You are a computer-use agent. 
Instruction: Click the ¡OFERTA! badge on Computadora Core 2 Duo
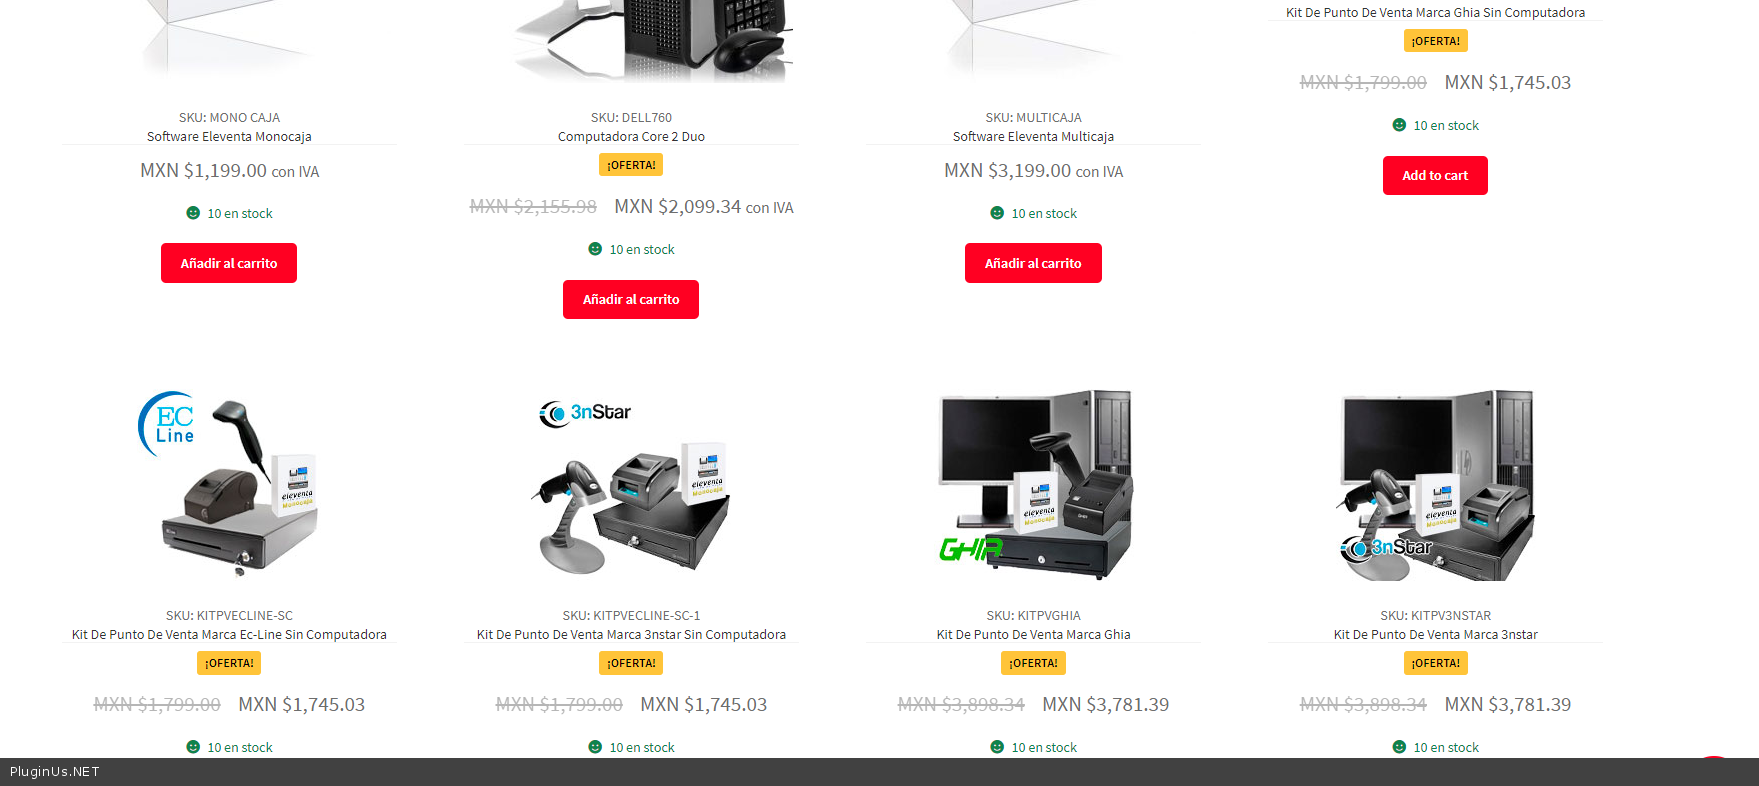[x=631, y=165]
